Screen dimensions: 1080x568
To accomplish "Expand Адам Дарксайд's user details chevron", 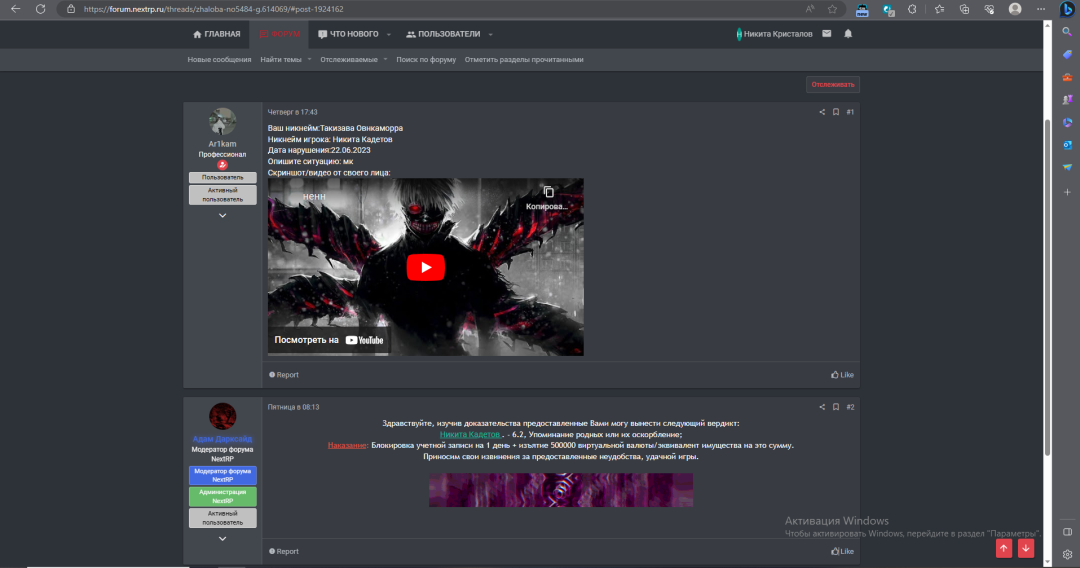I will (222, 538).
